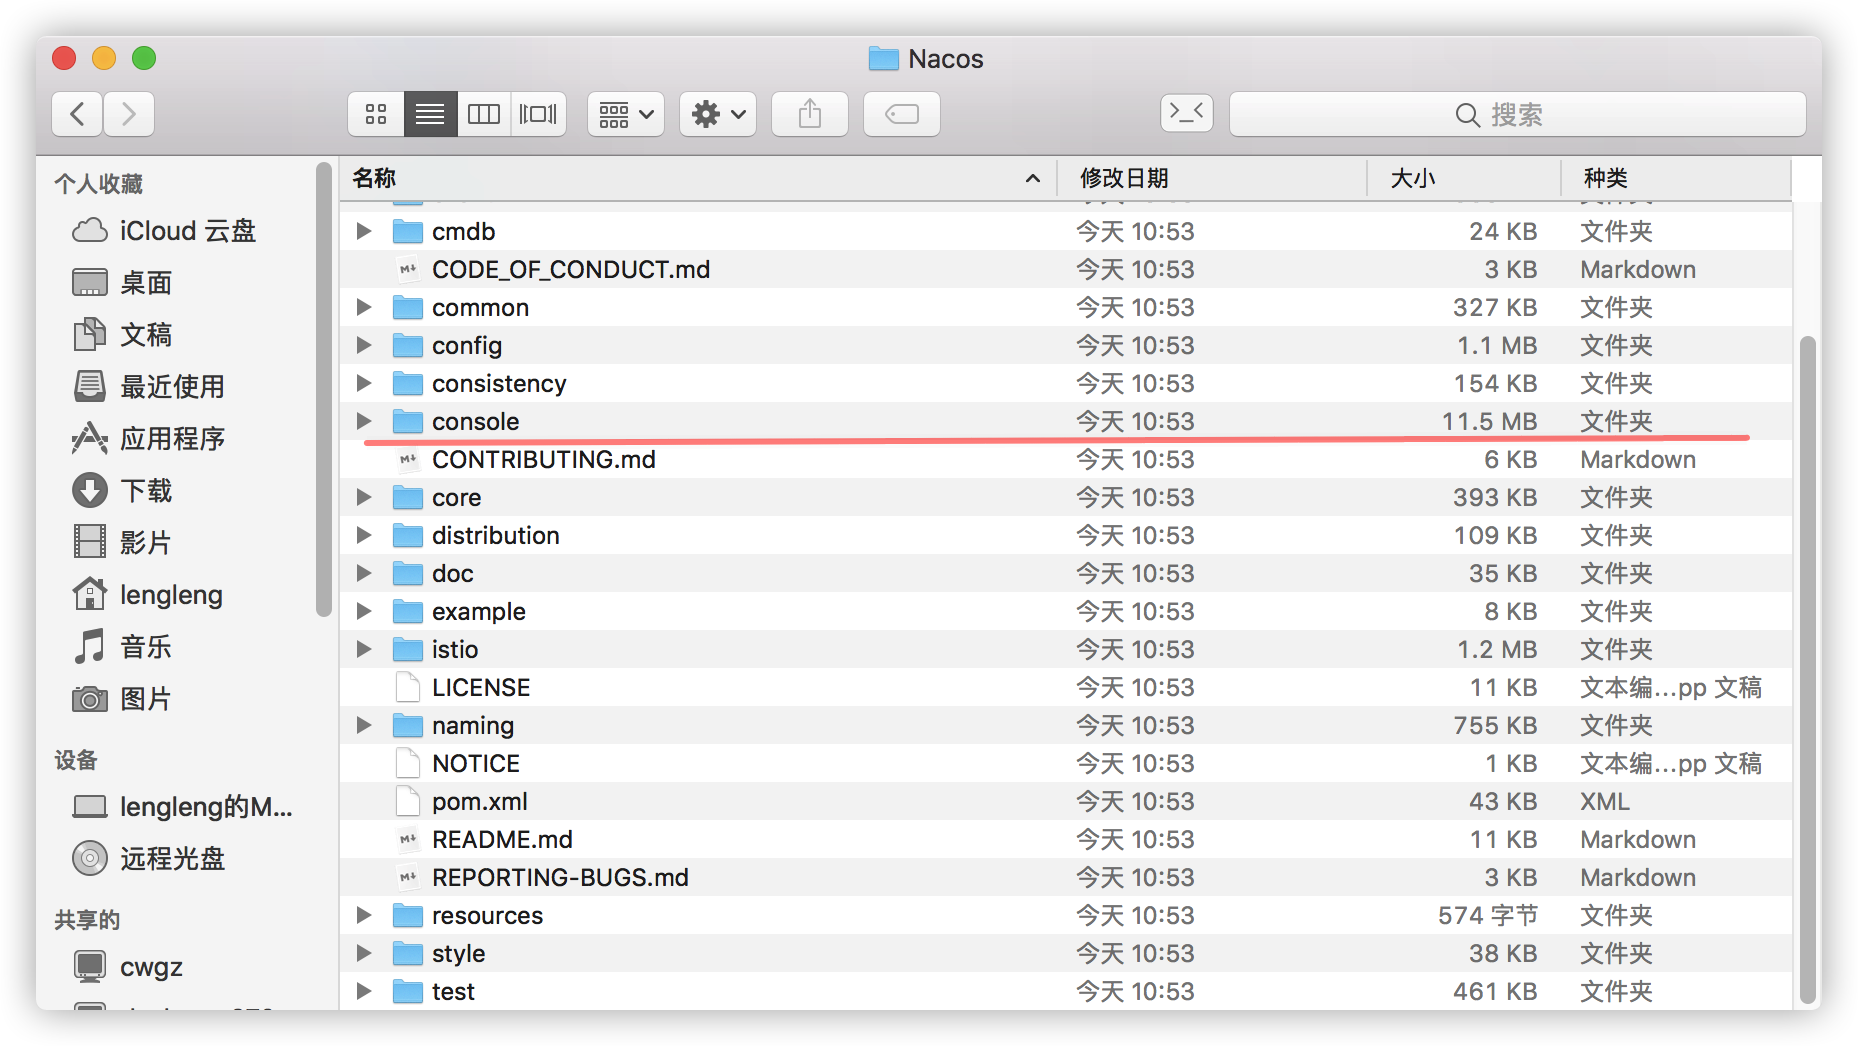Expand the consistency folder
The height and width of the screenshot is (1046, 1858).
click(x=364, y=383)
